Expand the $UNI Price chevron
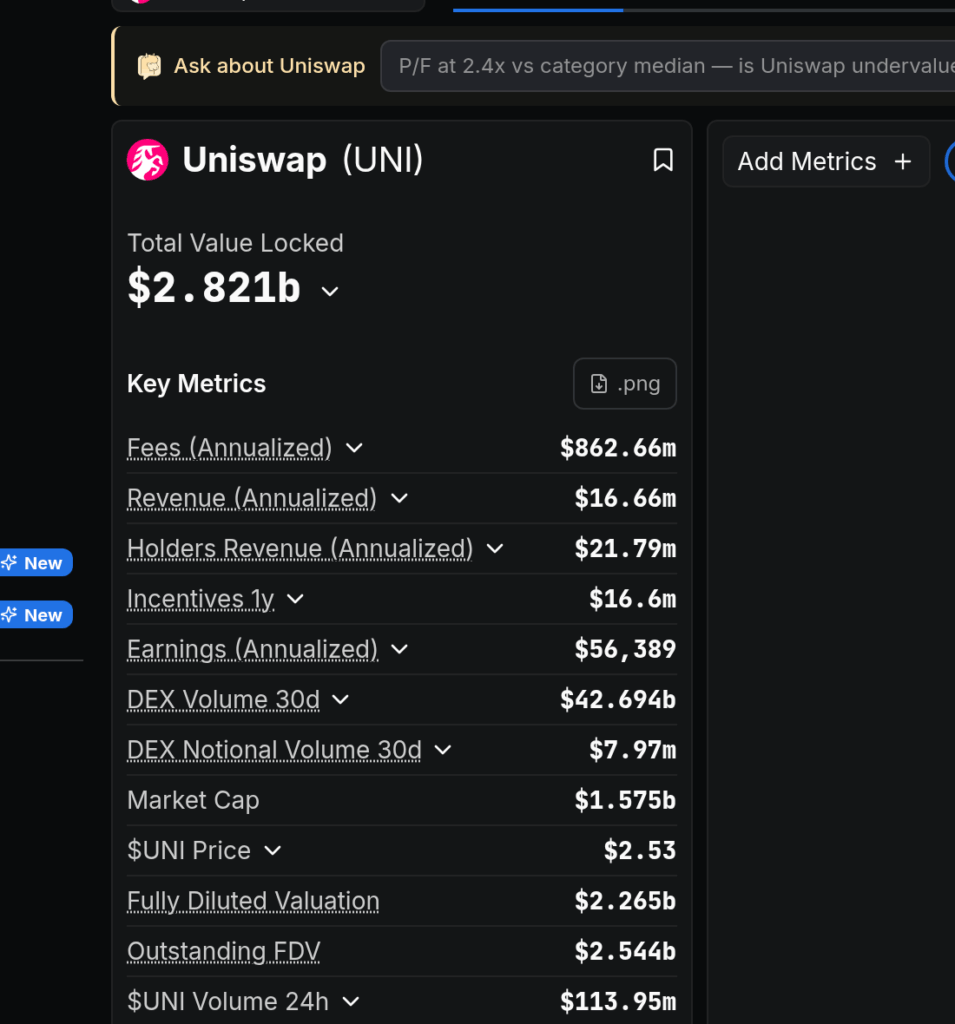This screenshot has width=955, height=1024. tap(272, 850)
